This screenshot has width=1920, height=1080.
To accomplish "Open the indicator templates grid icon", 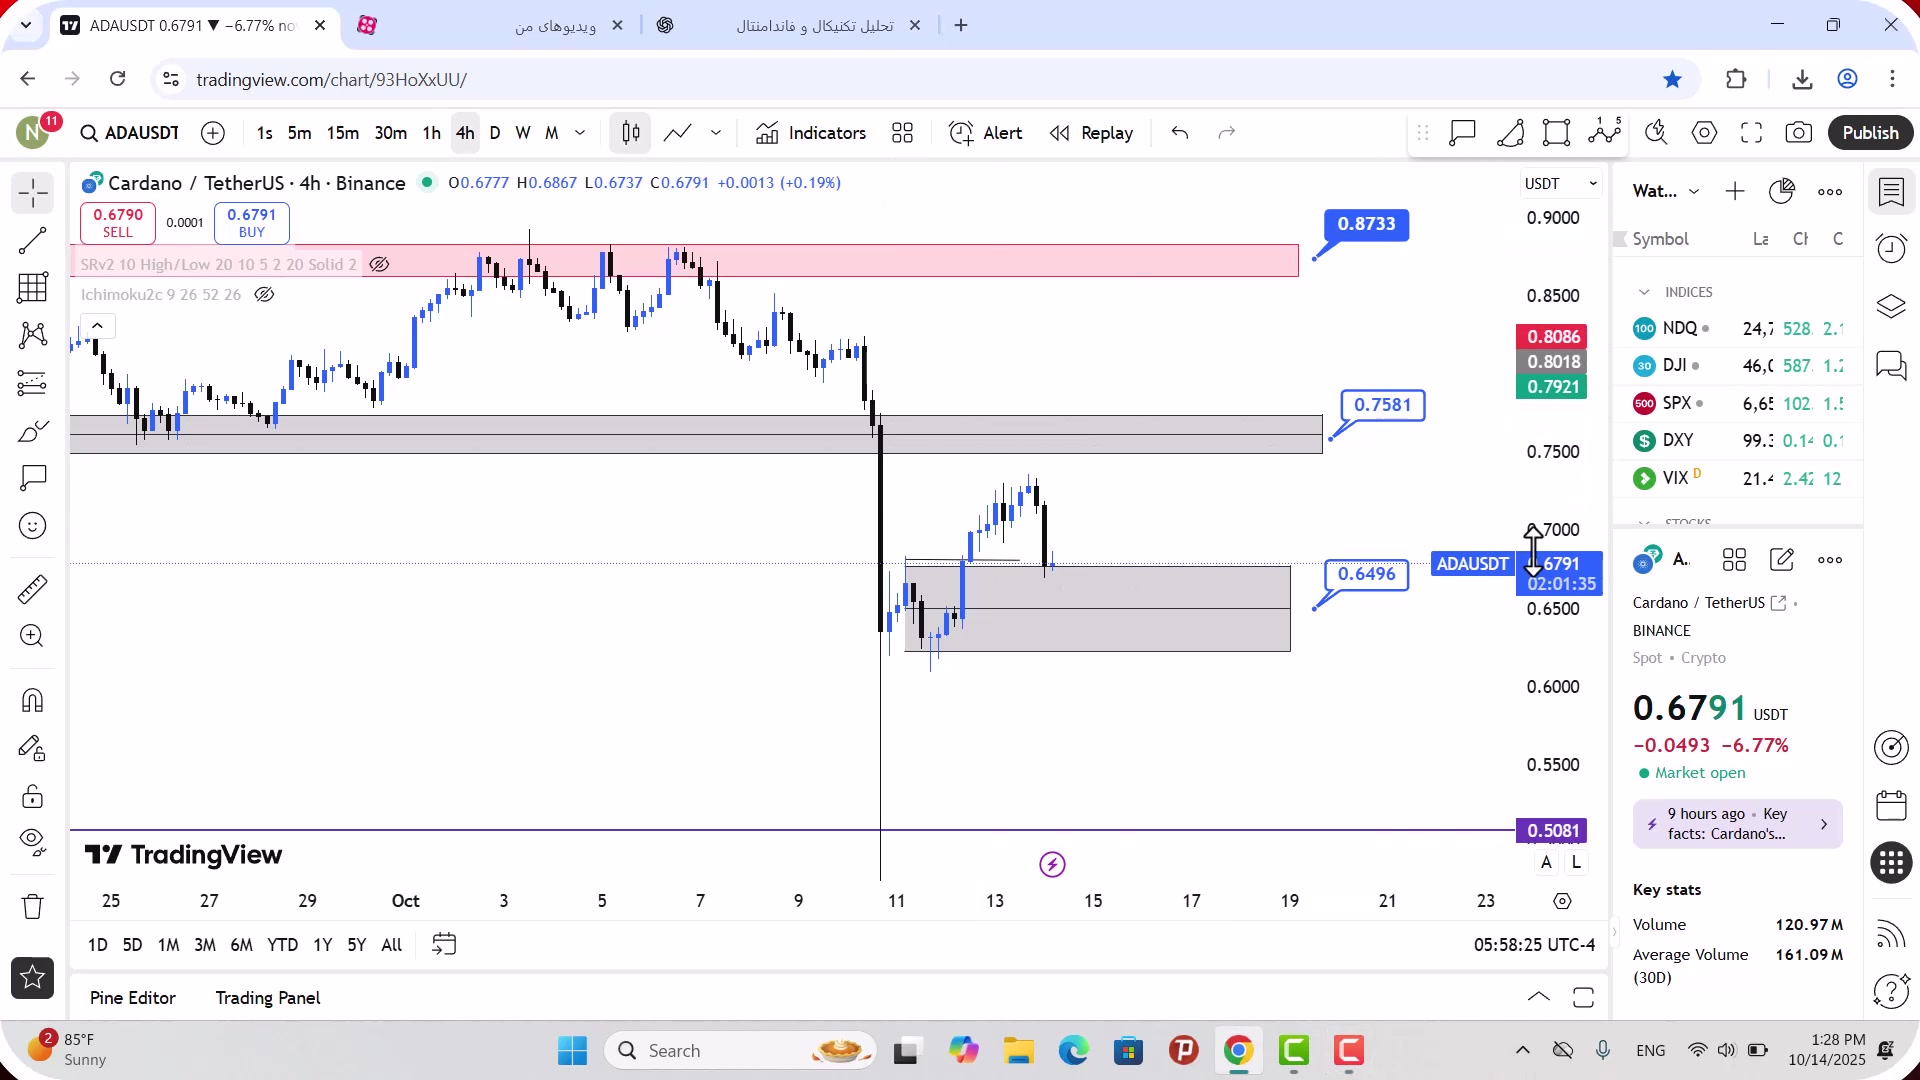I will coord(903,133).
